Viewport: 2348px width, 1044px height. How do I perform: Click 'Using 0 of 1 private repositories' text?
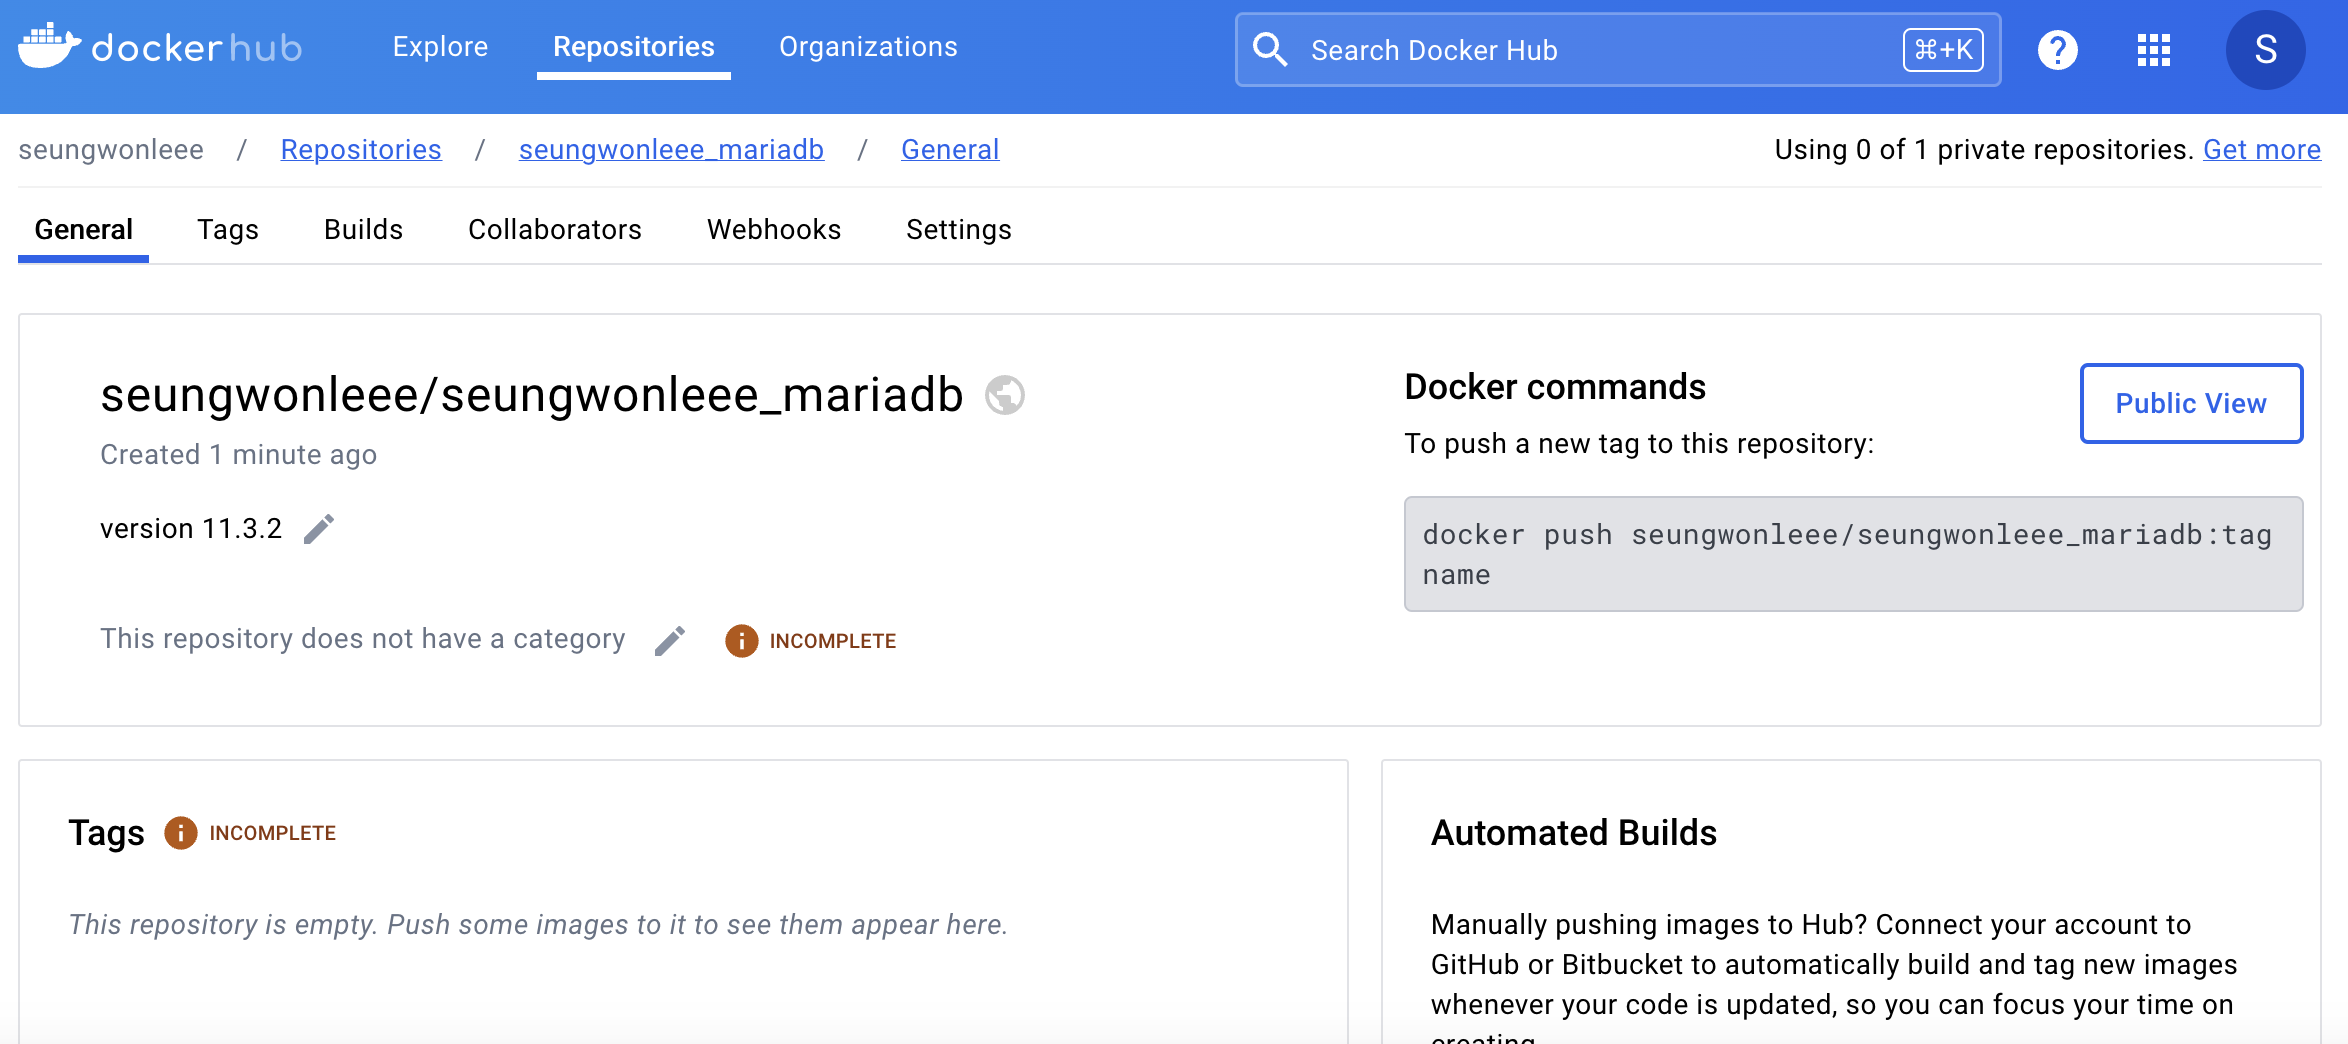coord(1984,149)
